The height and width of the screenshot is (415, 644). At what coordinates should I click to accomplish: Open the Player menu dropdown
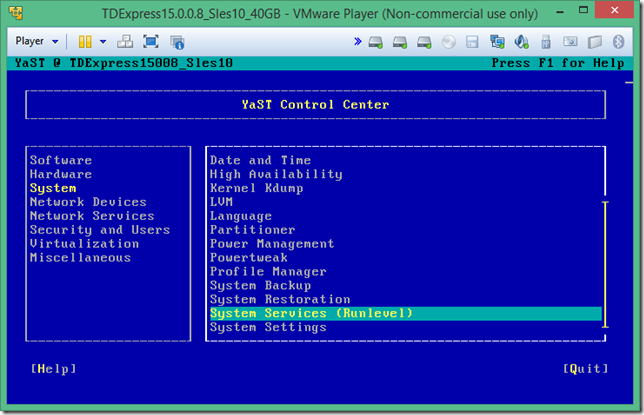37,41
